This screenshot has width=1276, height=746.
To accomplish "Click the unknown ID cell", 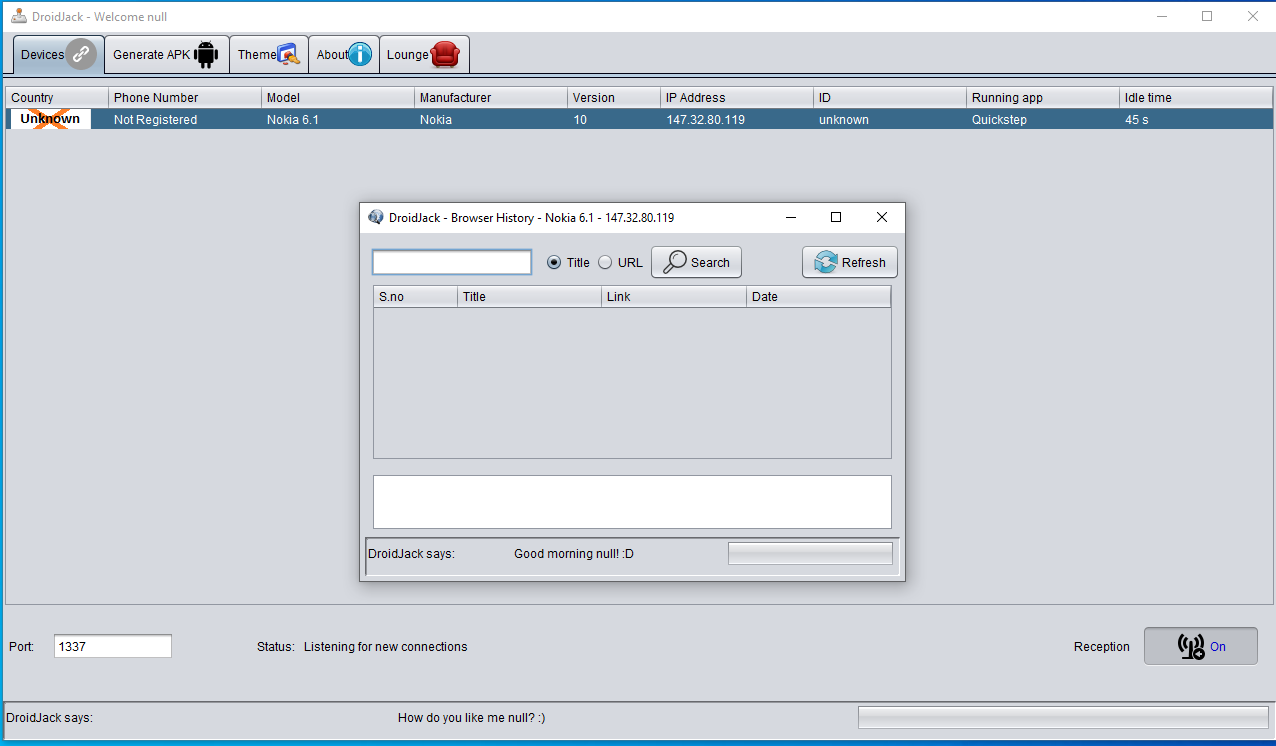I will tap(890, 119).
